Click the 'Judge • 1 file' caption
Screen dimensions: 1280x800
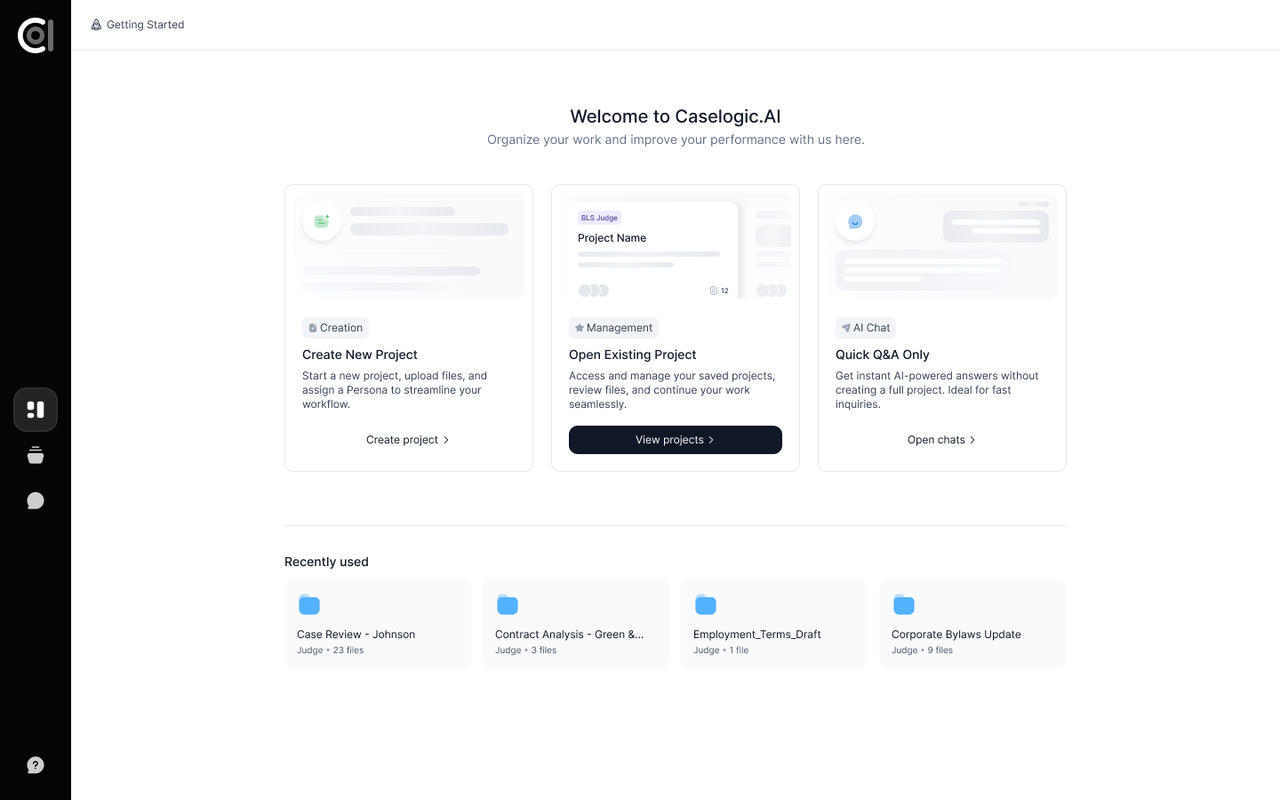point(721,650)
